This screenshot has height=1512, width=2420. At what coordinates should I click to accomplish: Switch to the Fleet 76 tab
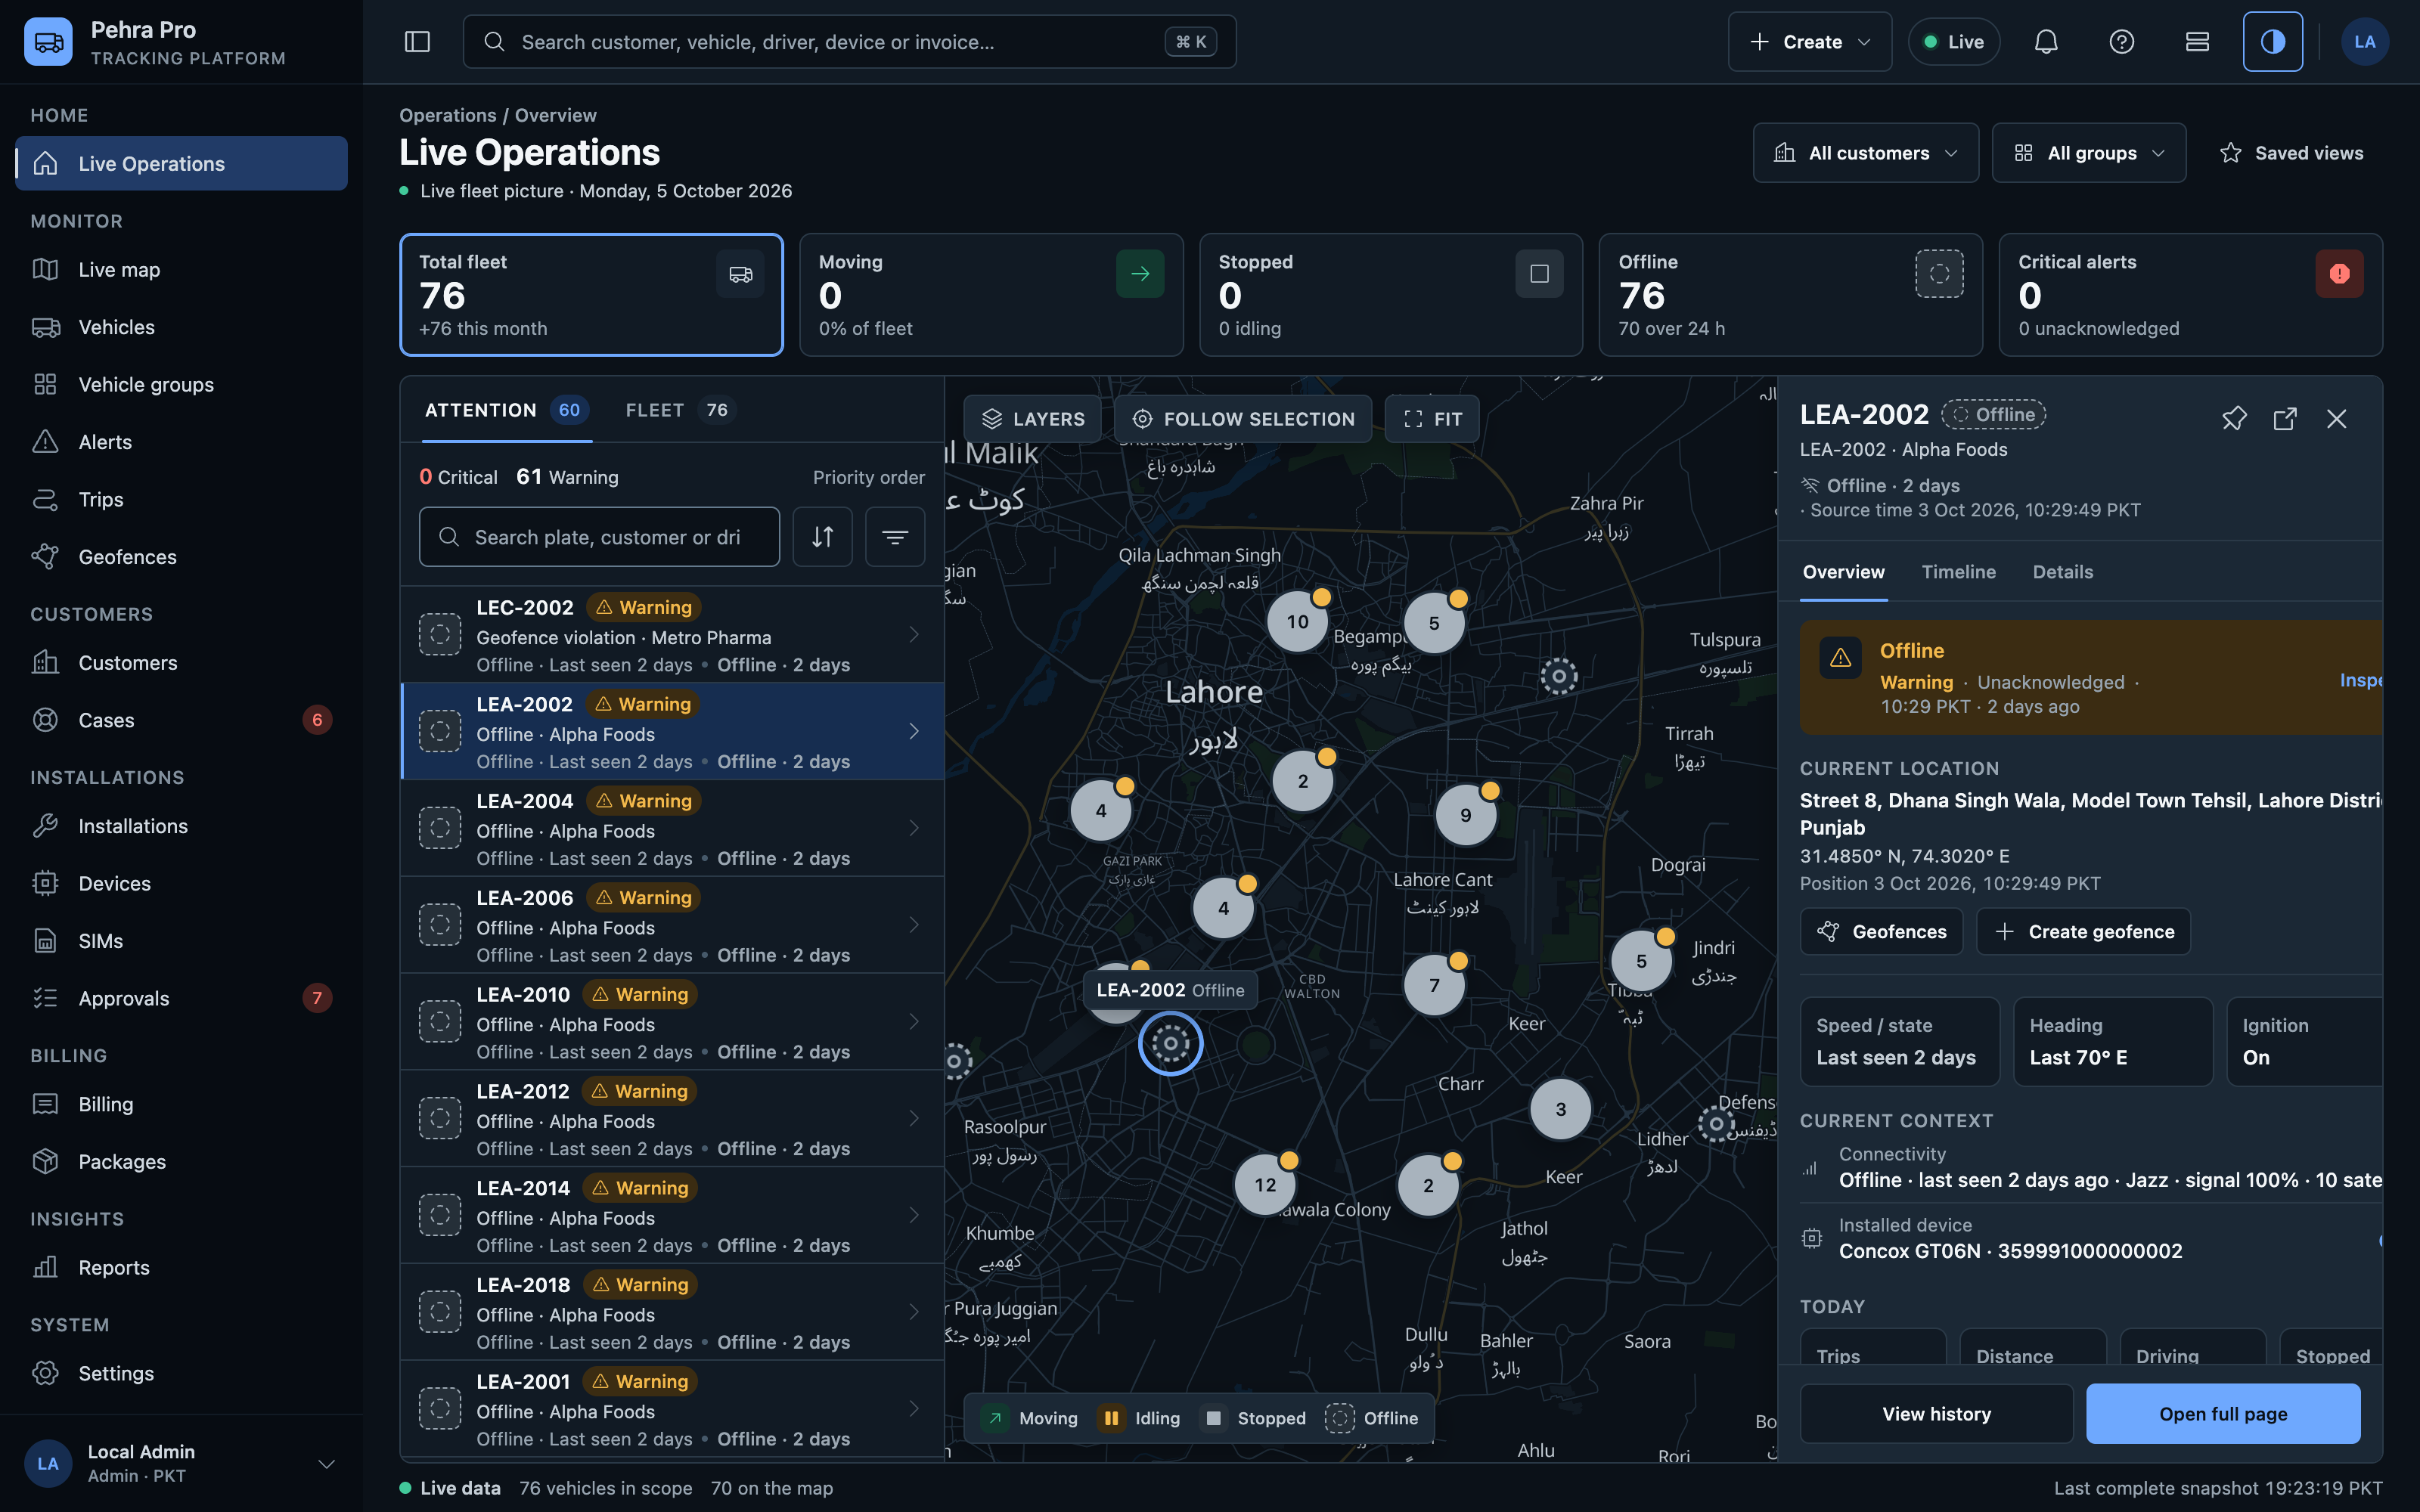[680, 410]
